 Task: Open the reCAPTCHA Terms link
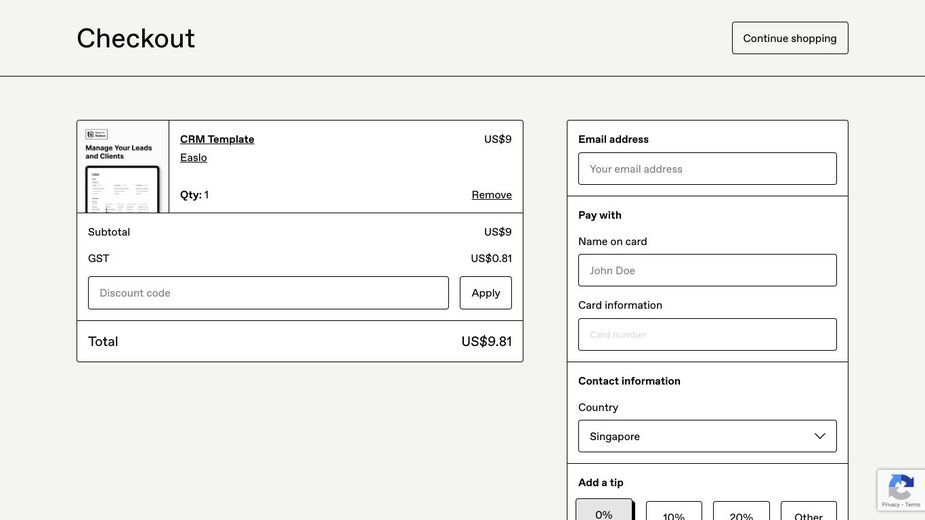click(x=913, y=505)
